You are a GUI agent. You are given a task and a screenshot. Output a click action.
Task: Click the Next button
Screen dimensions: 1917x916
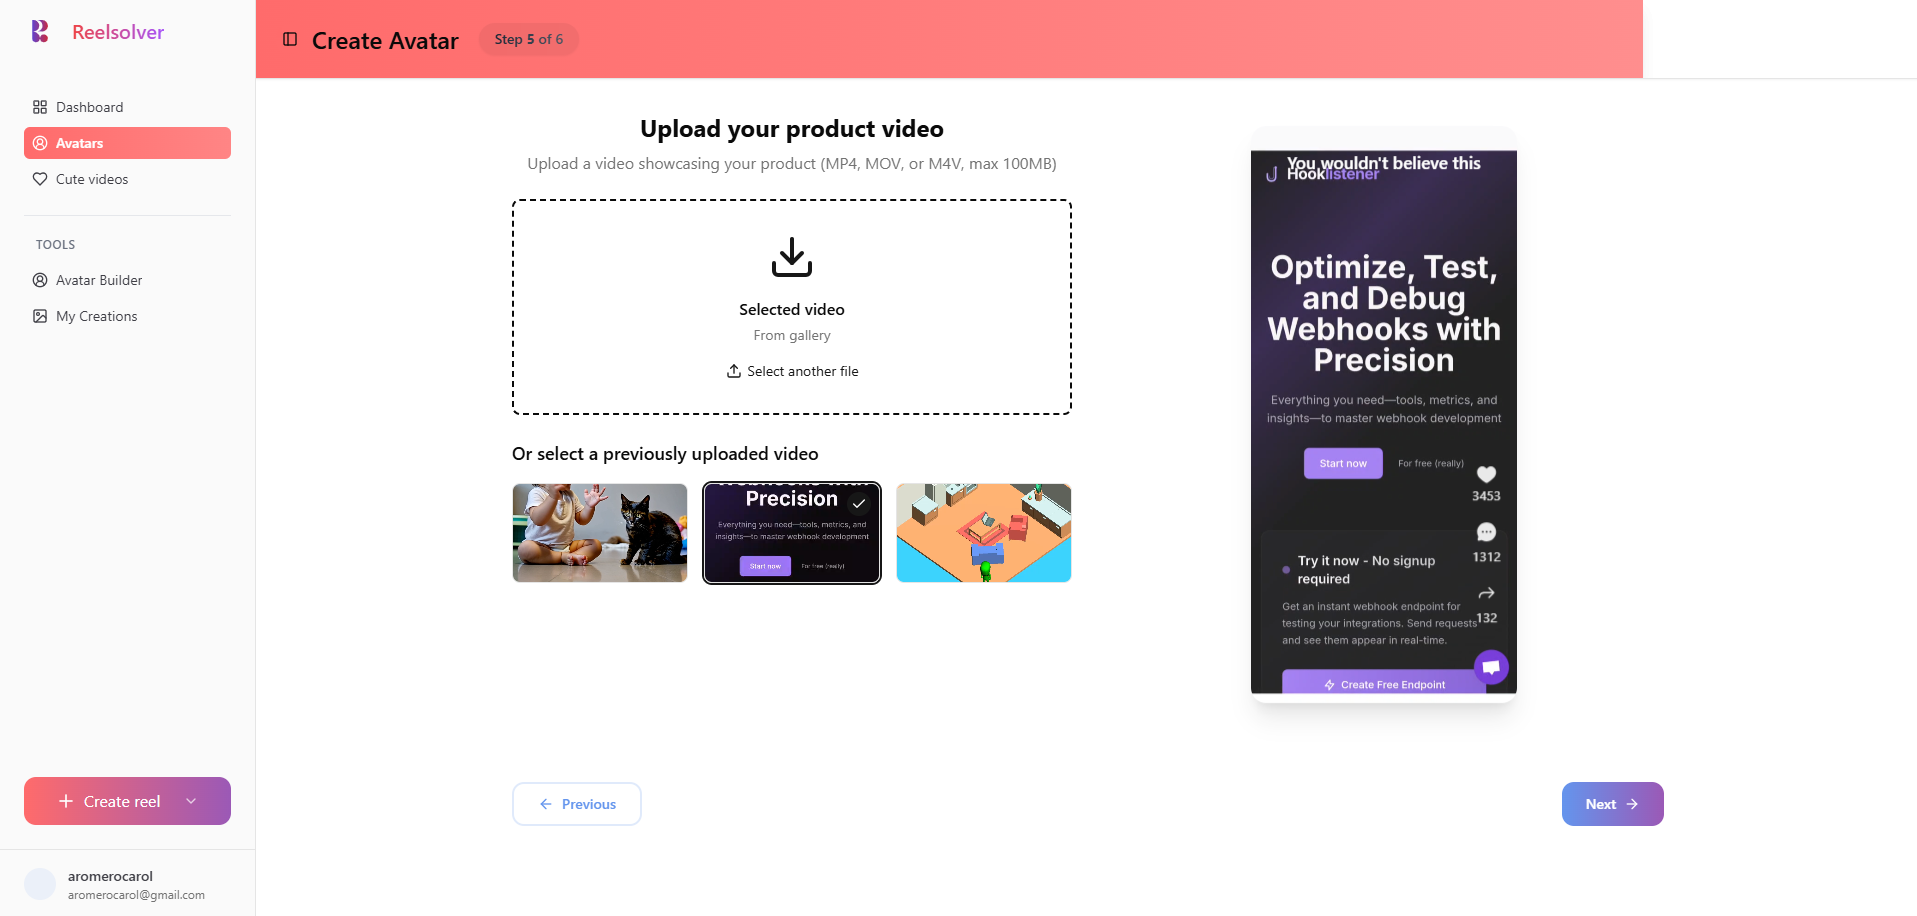click(1612, 804)
